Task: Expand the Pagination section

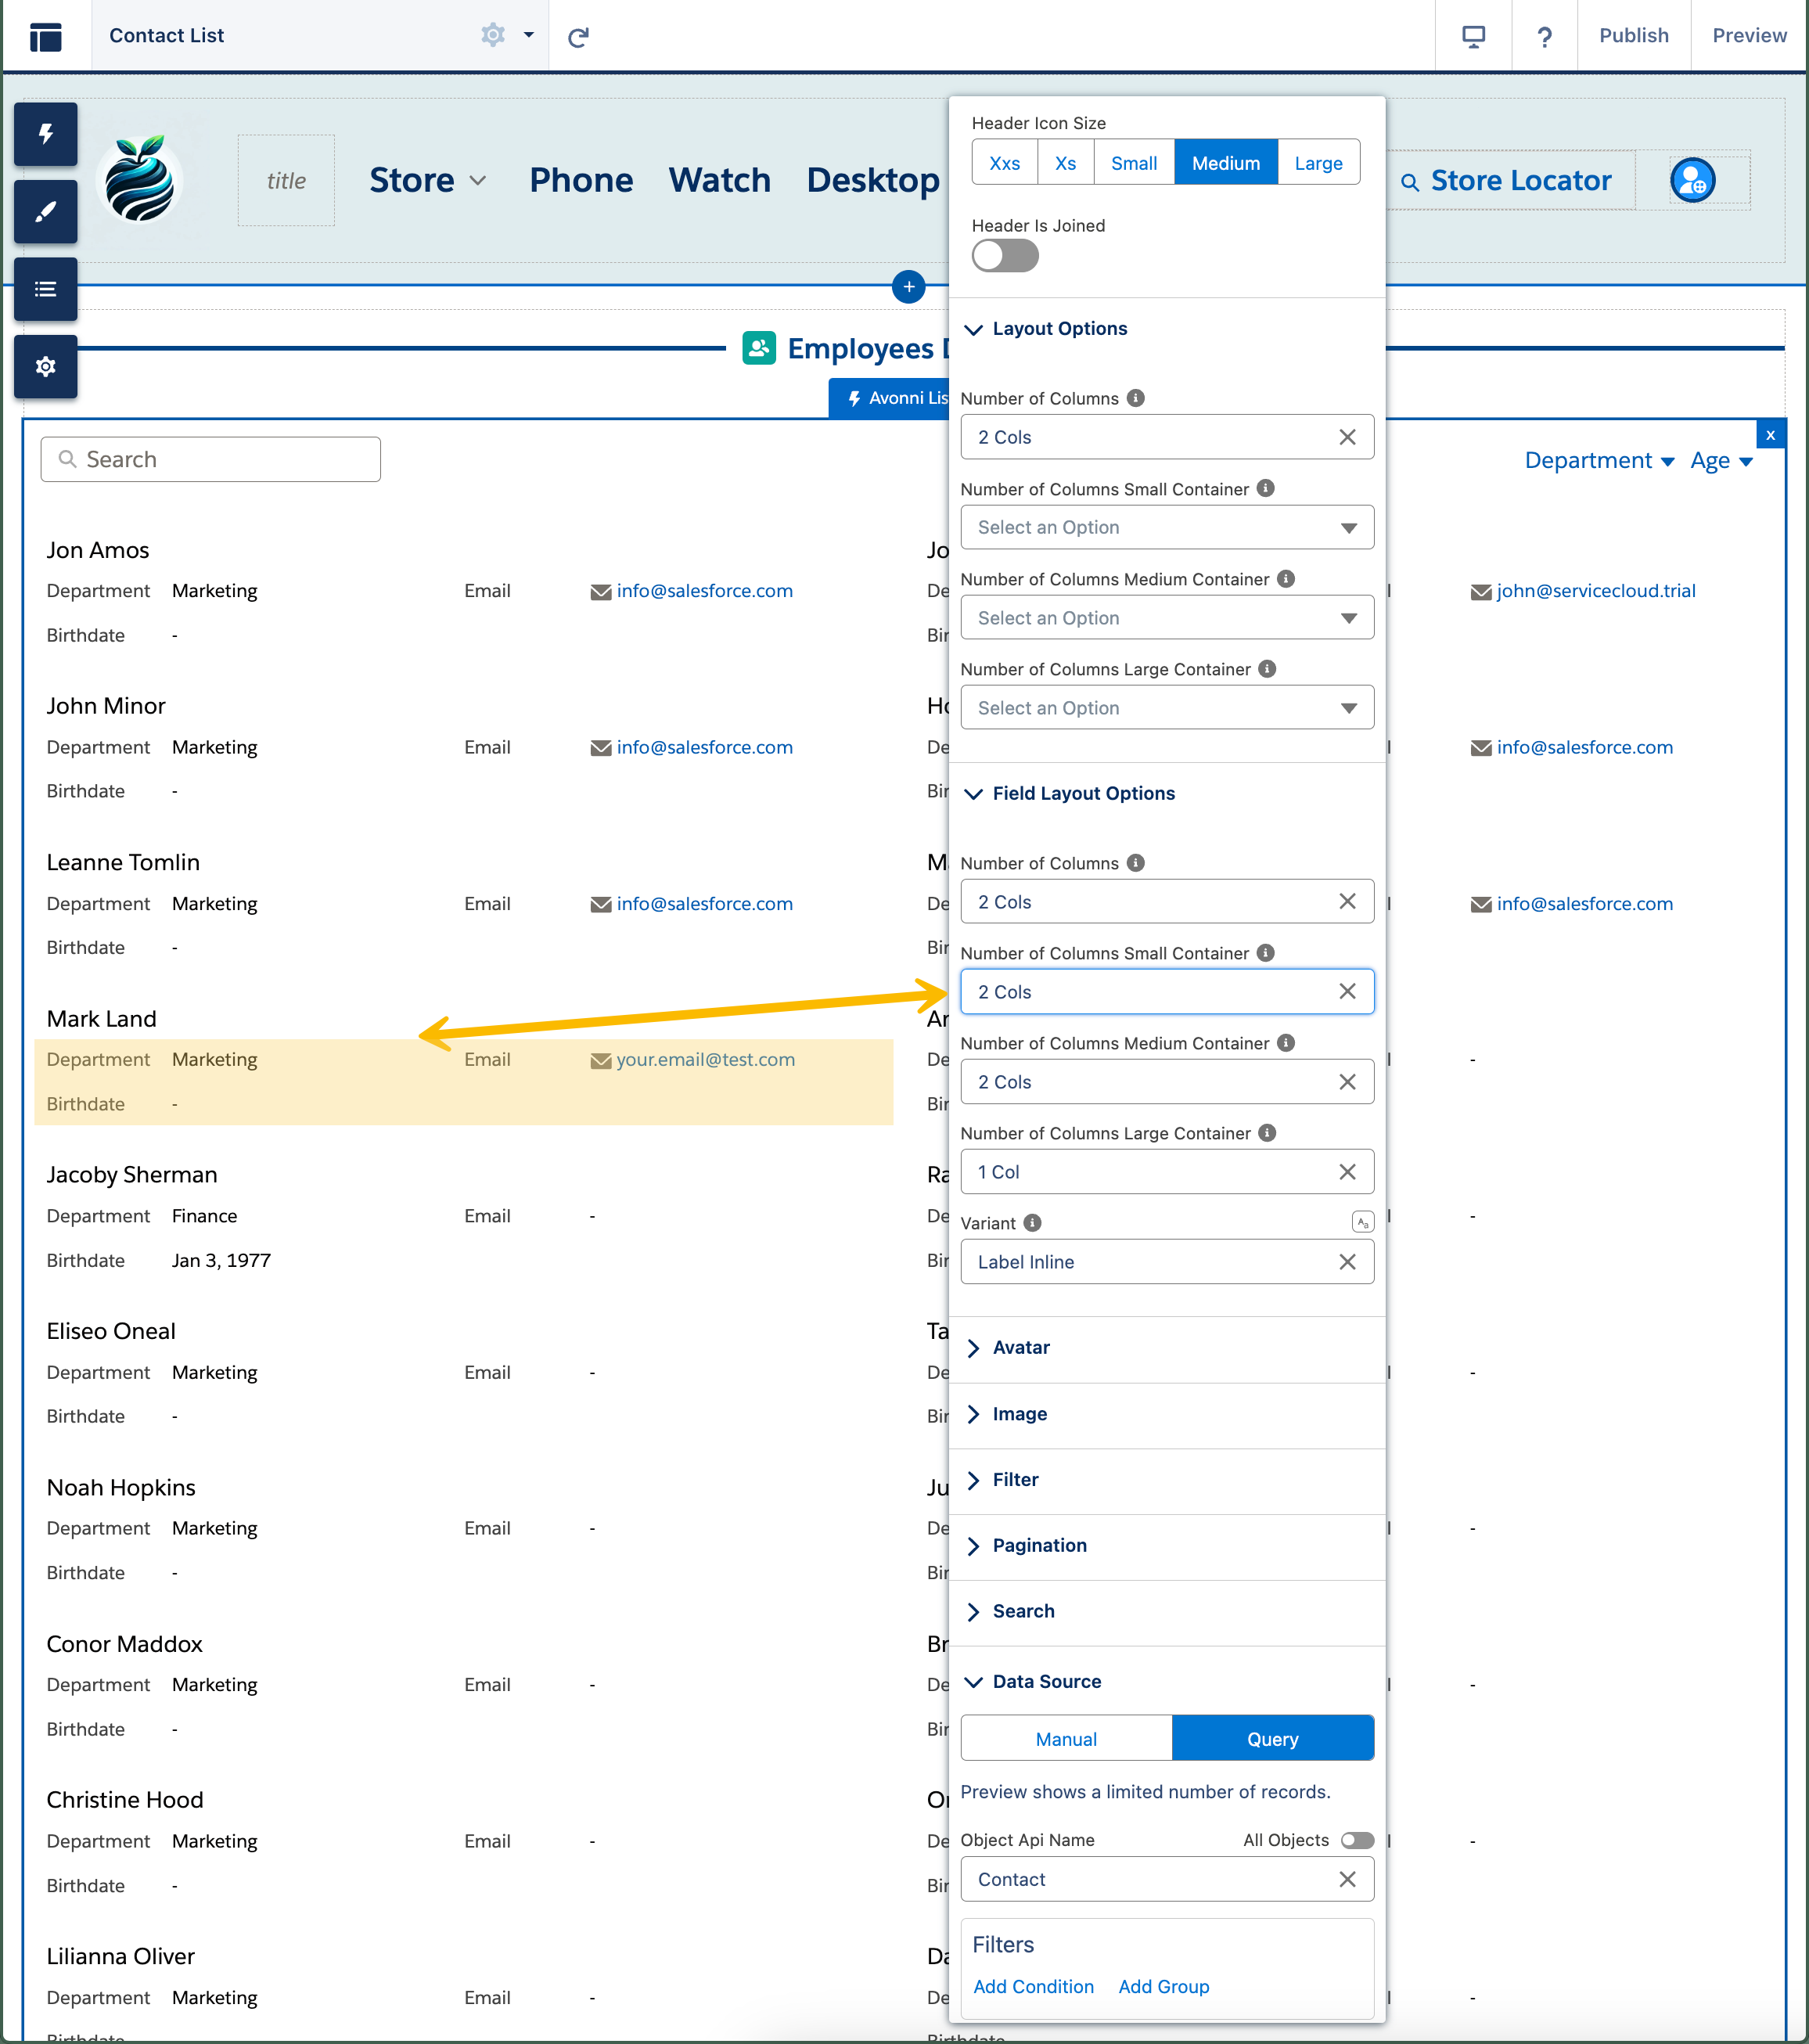Action: [1038, 1545]
